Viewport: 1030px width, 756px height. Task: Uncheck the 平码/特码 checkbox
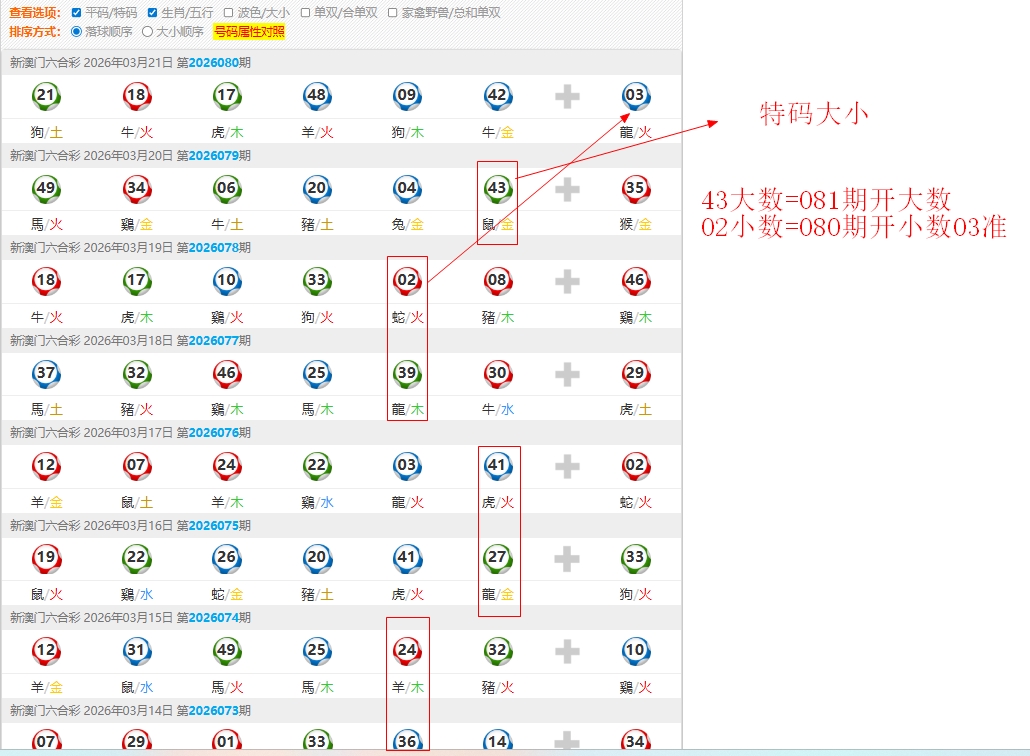tap(77, 13)
